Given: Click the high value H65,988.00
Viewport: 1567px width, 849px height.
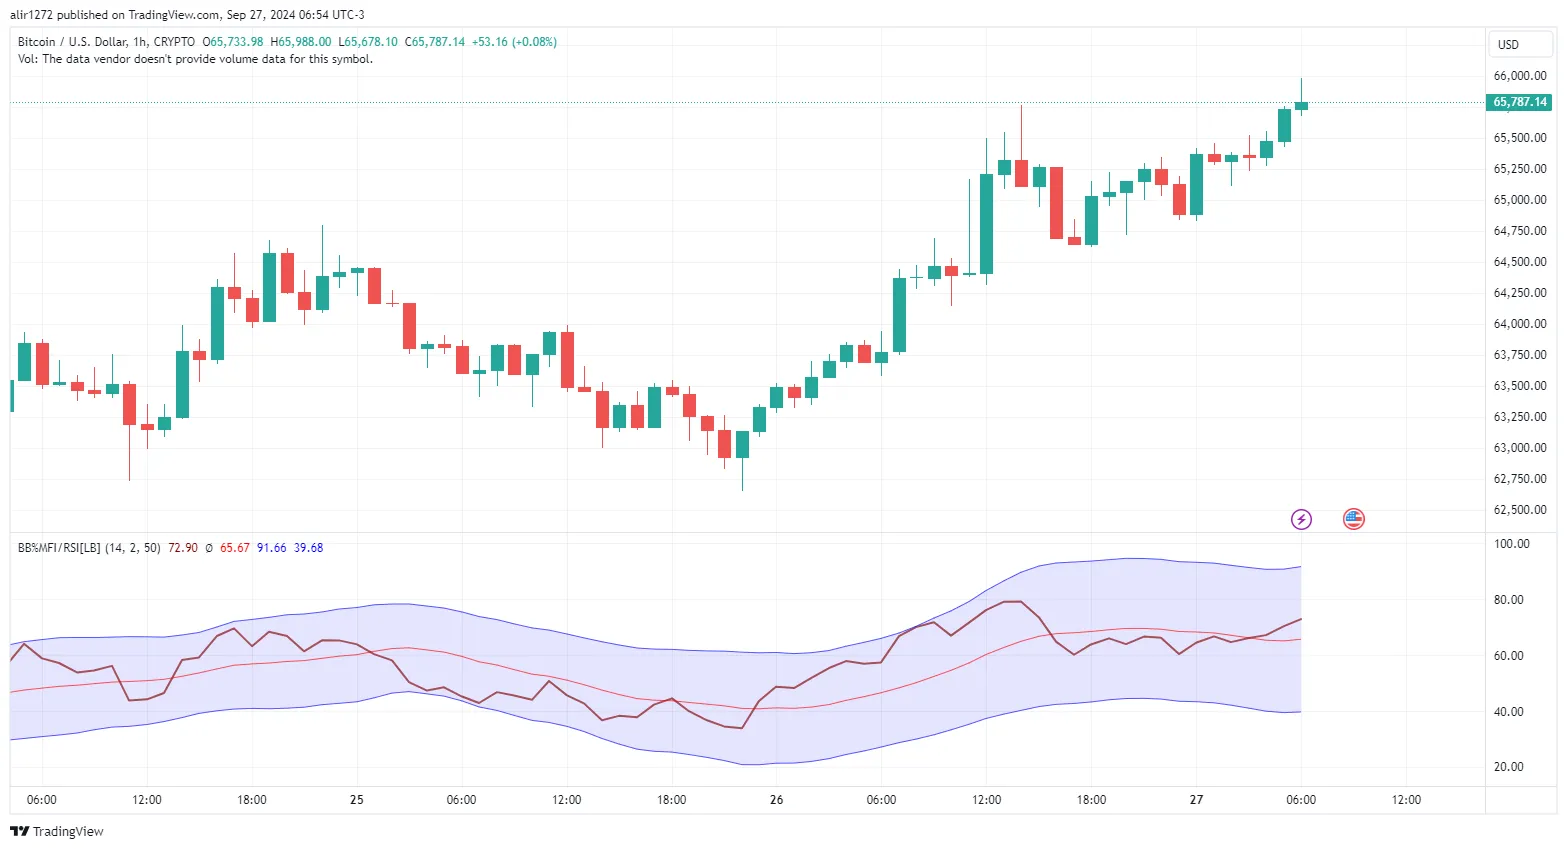Looking at the screenshot, I should [x=301, y=42].
